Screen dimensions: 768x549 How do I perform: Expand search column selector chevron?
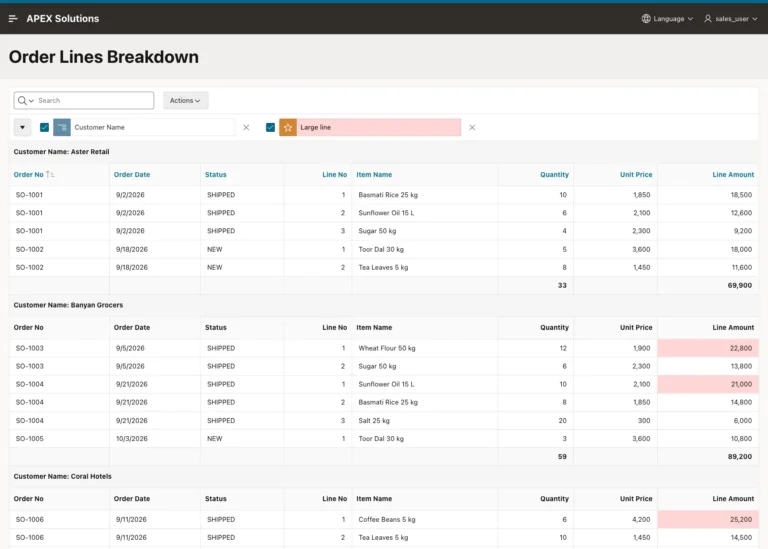[x=31, y=101]
